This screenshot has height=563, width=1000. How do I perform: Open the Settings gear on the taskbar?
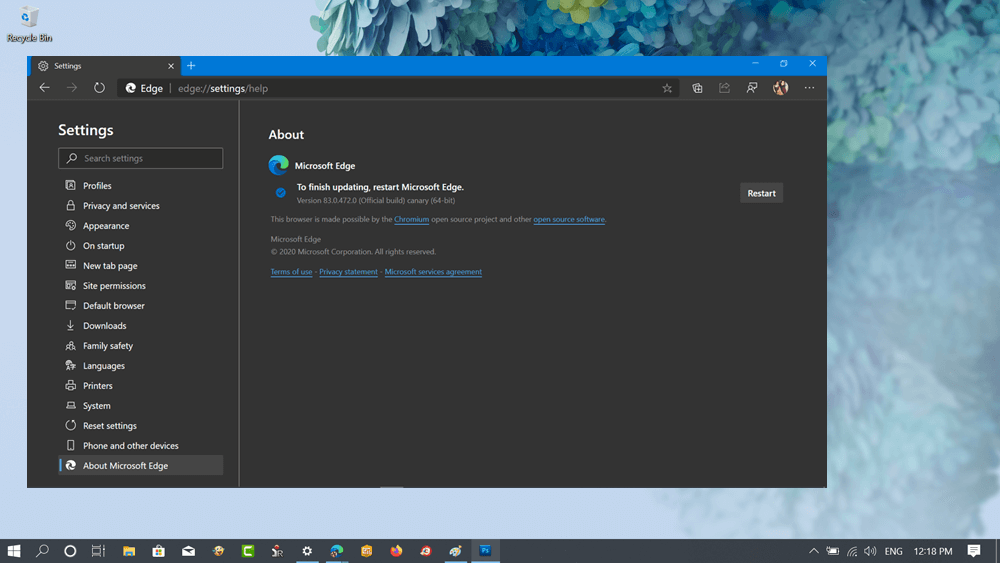pos(307,551)
